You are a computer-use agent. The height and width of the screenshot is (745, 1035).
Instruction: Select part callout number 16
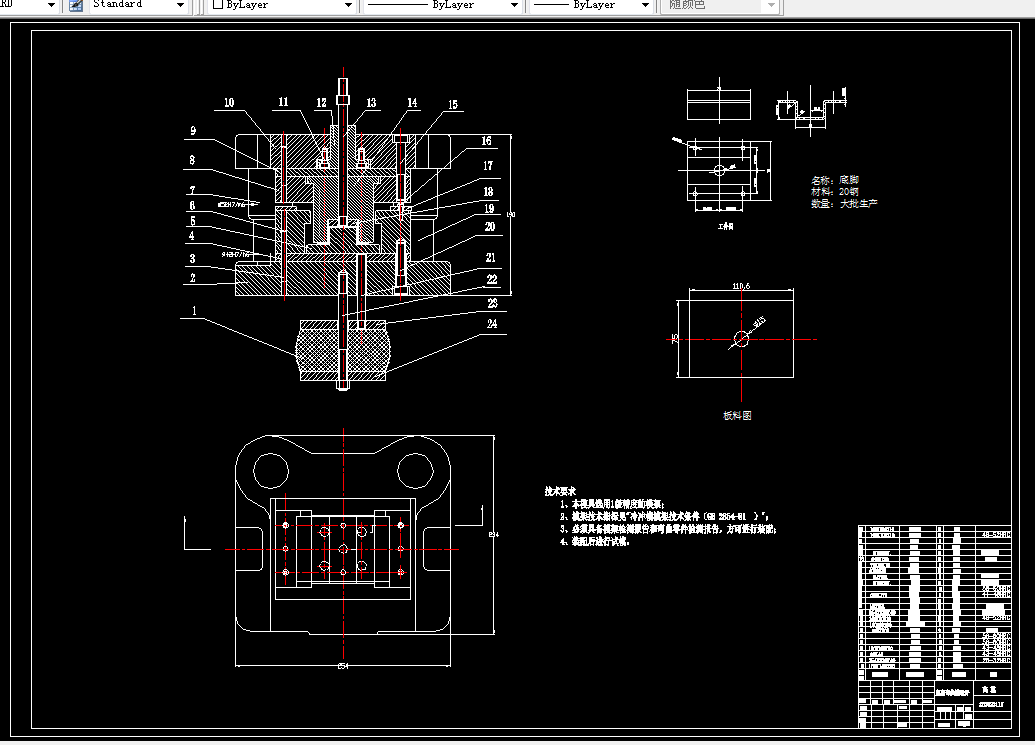point(486,141)
